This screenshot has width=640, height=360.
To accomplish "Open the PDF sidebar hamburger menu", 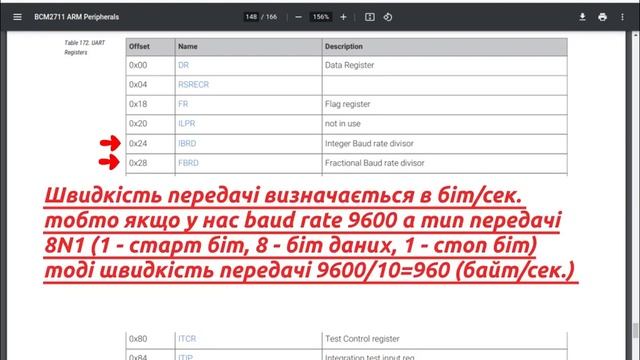I will coord(17,17).
